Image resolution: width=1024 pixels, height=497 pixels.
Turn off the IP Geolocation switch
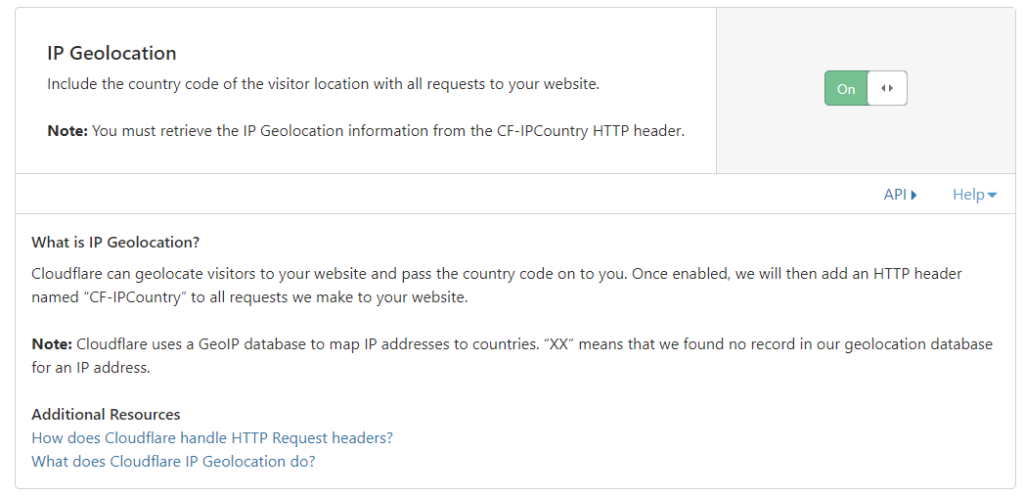(x=865, y=88)
